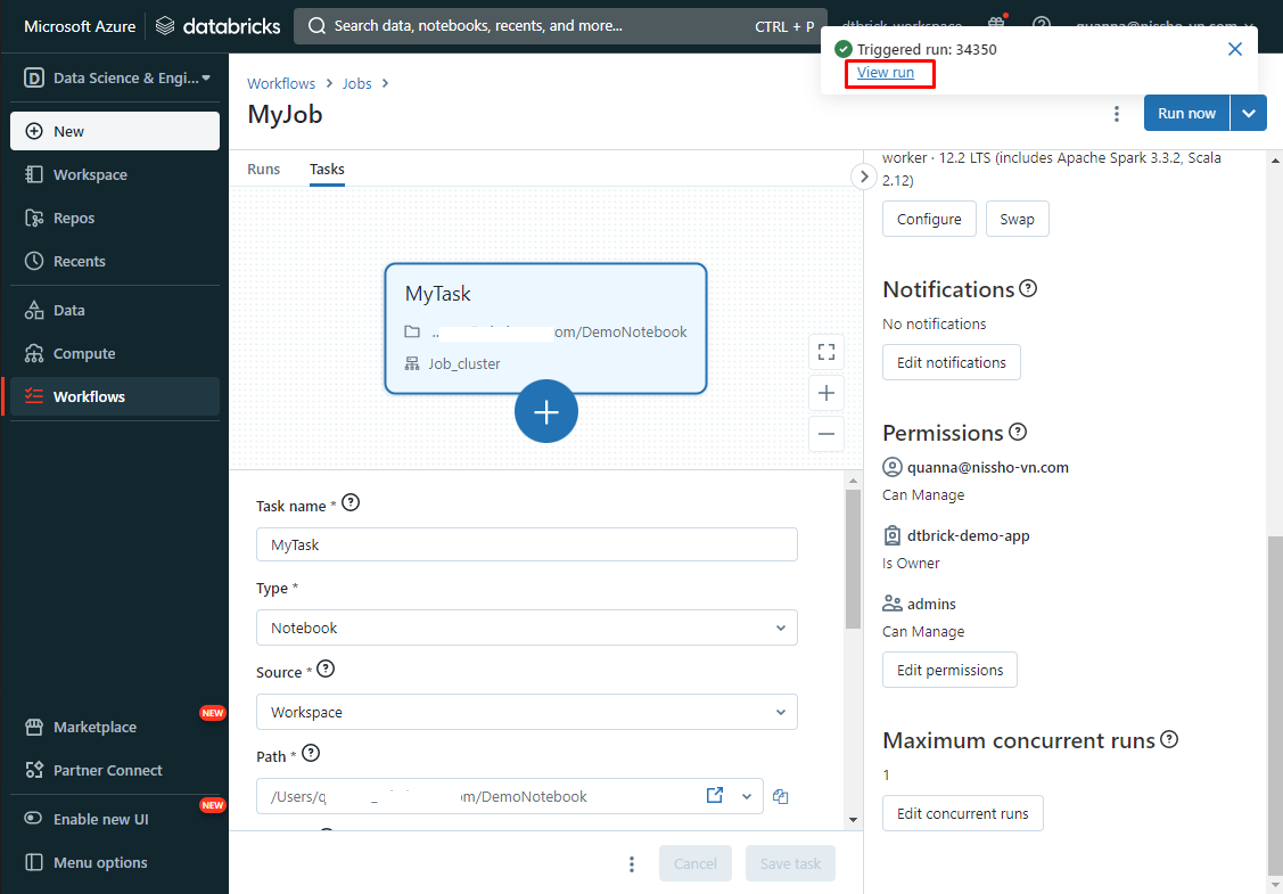The image size is (1283, 894).
Task: Dismiss the Triggered run notification
Action: point(1235,49)
